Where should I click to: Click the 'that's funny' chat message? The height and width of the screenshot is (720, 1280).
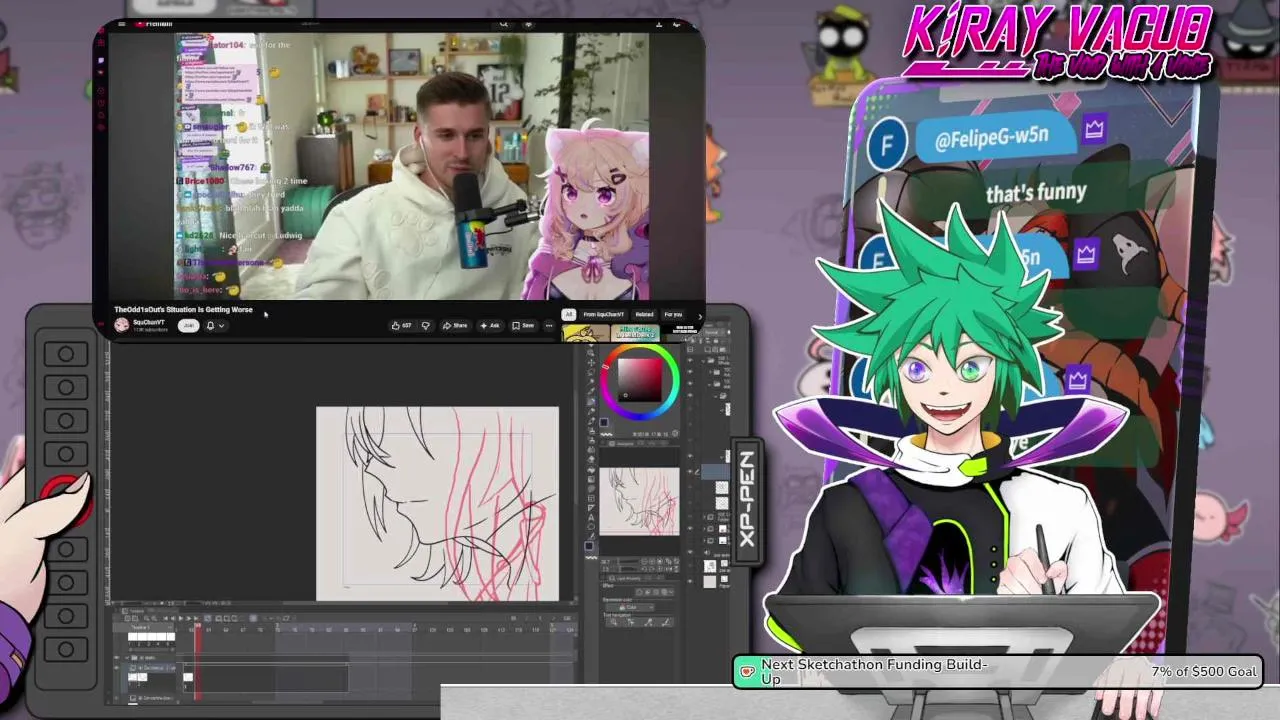tap(1035, 192)
